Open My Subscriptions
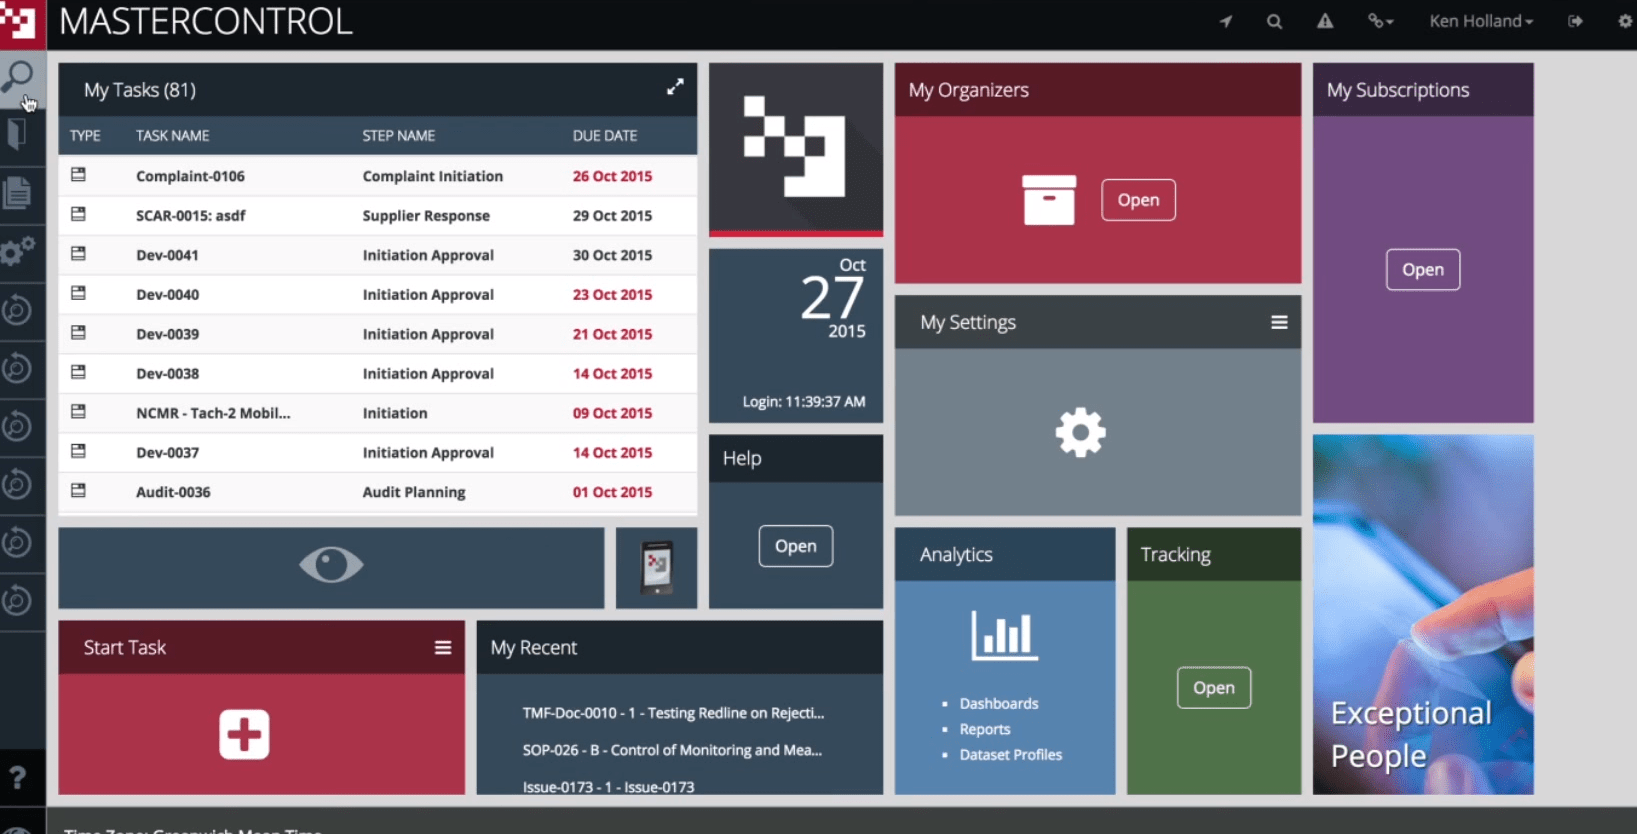This screenshot has width=1637, height=834. (x=1423, y=270)
